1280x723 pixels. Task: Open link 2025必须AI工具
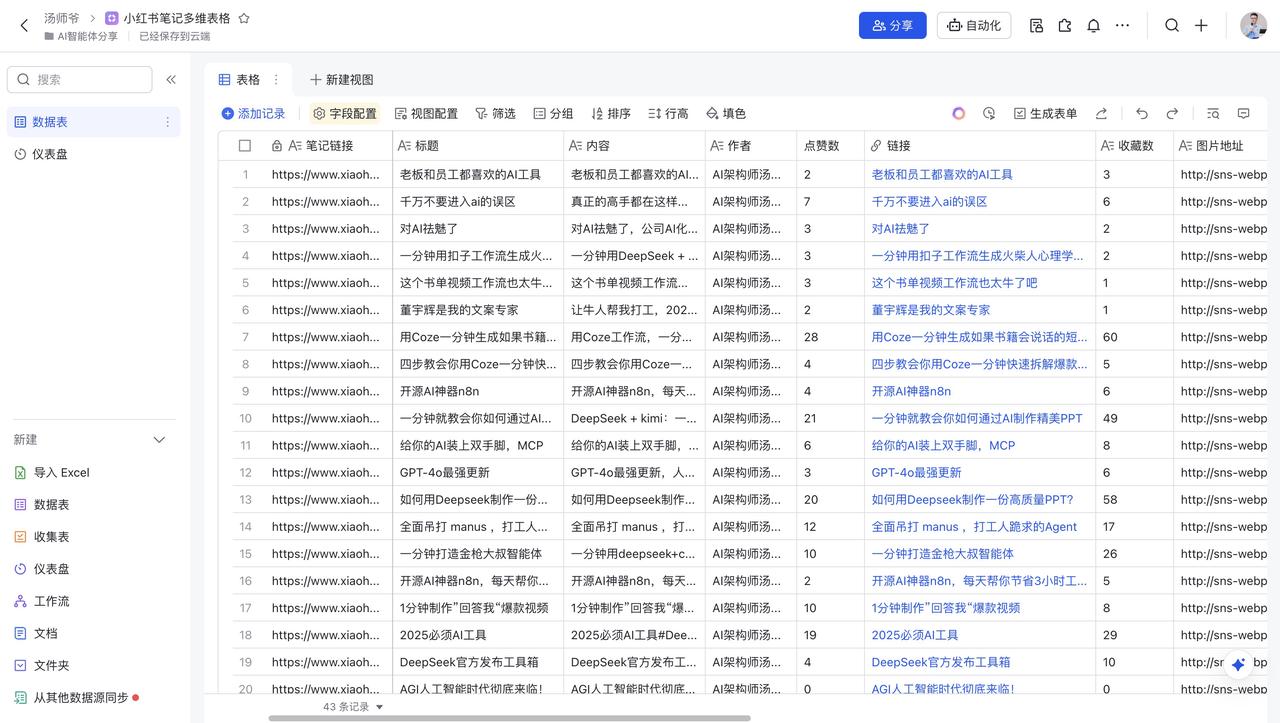tap(914, 635)
